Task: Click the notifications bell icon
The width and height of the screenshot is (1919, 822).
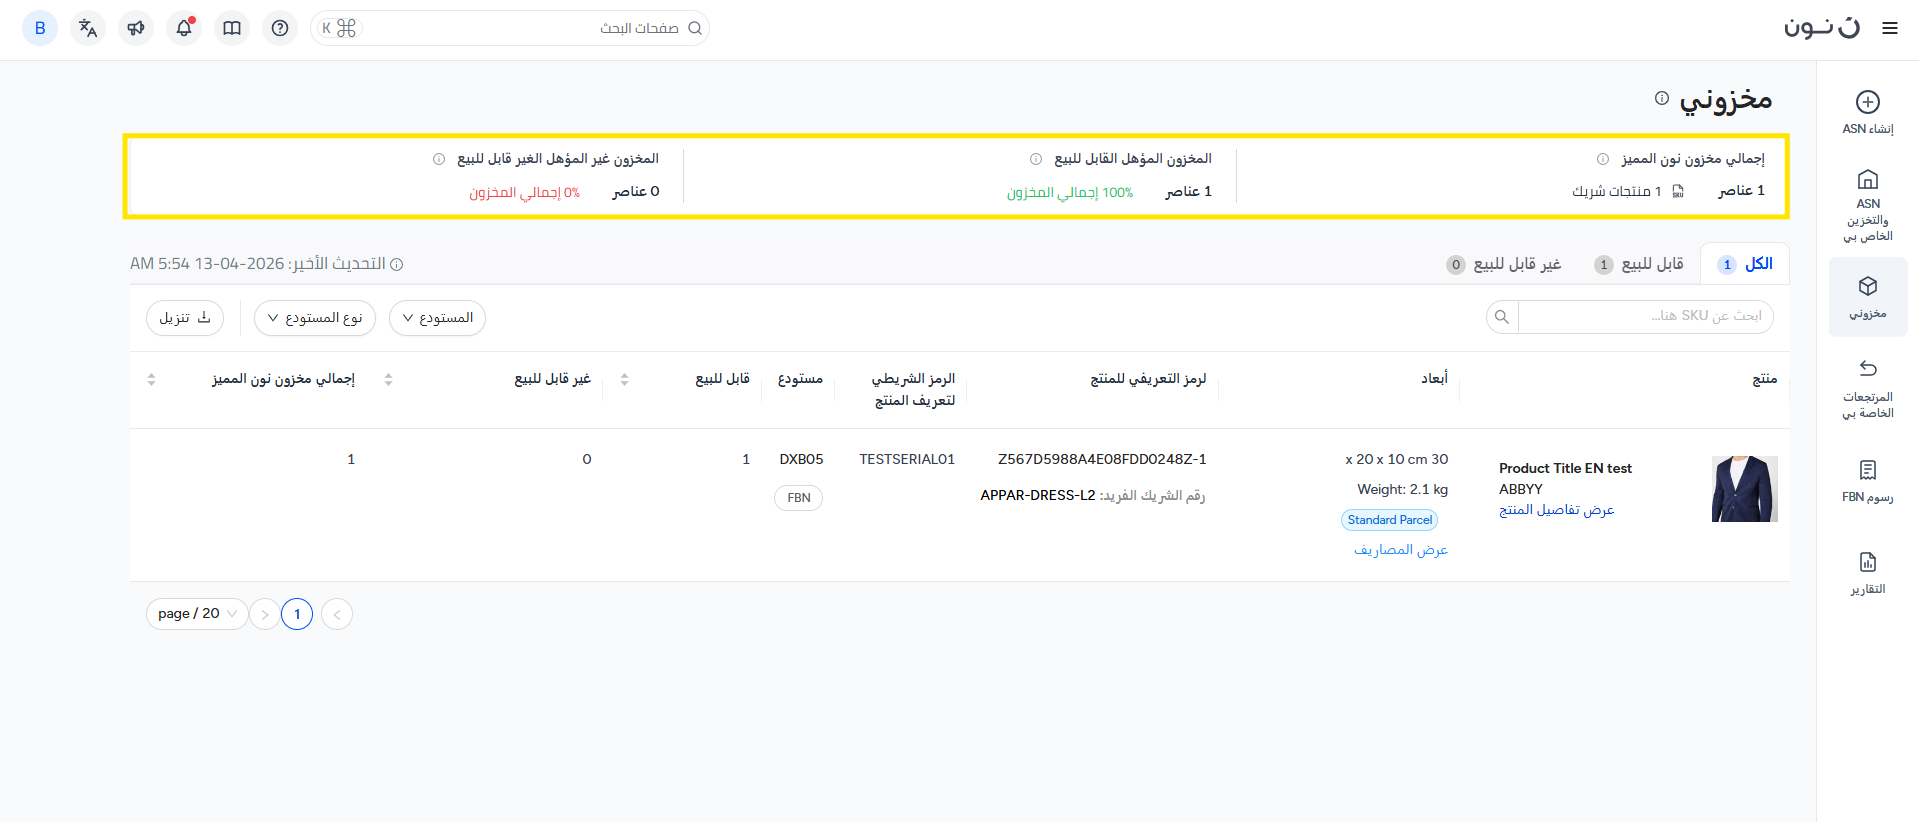Action: (x=184, y=28)
